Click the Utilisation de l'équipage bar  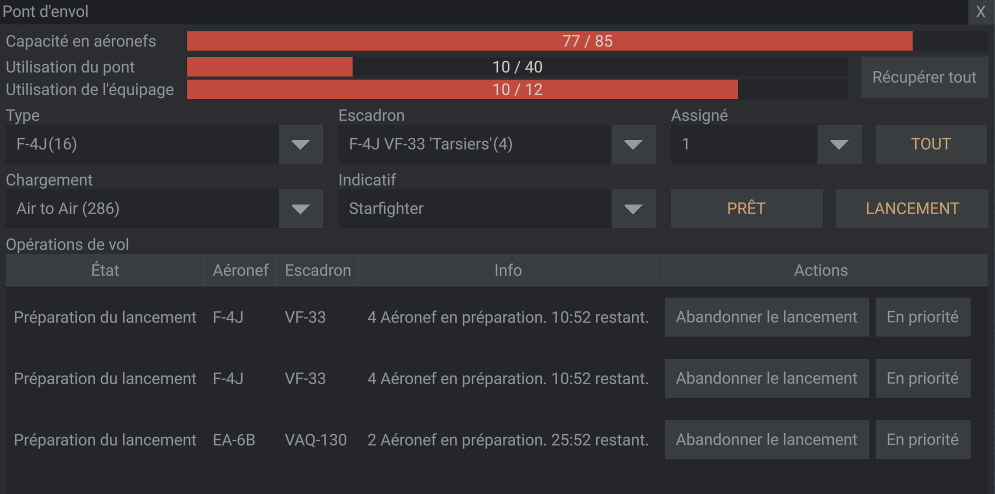pos(517,90)
